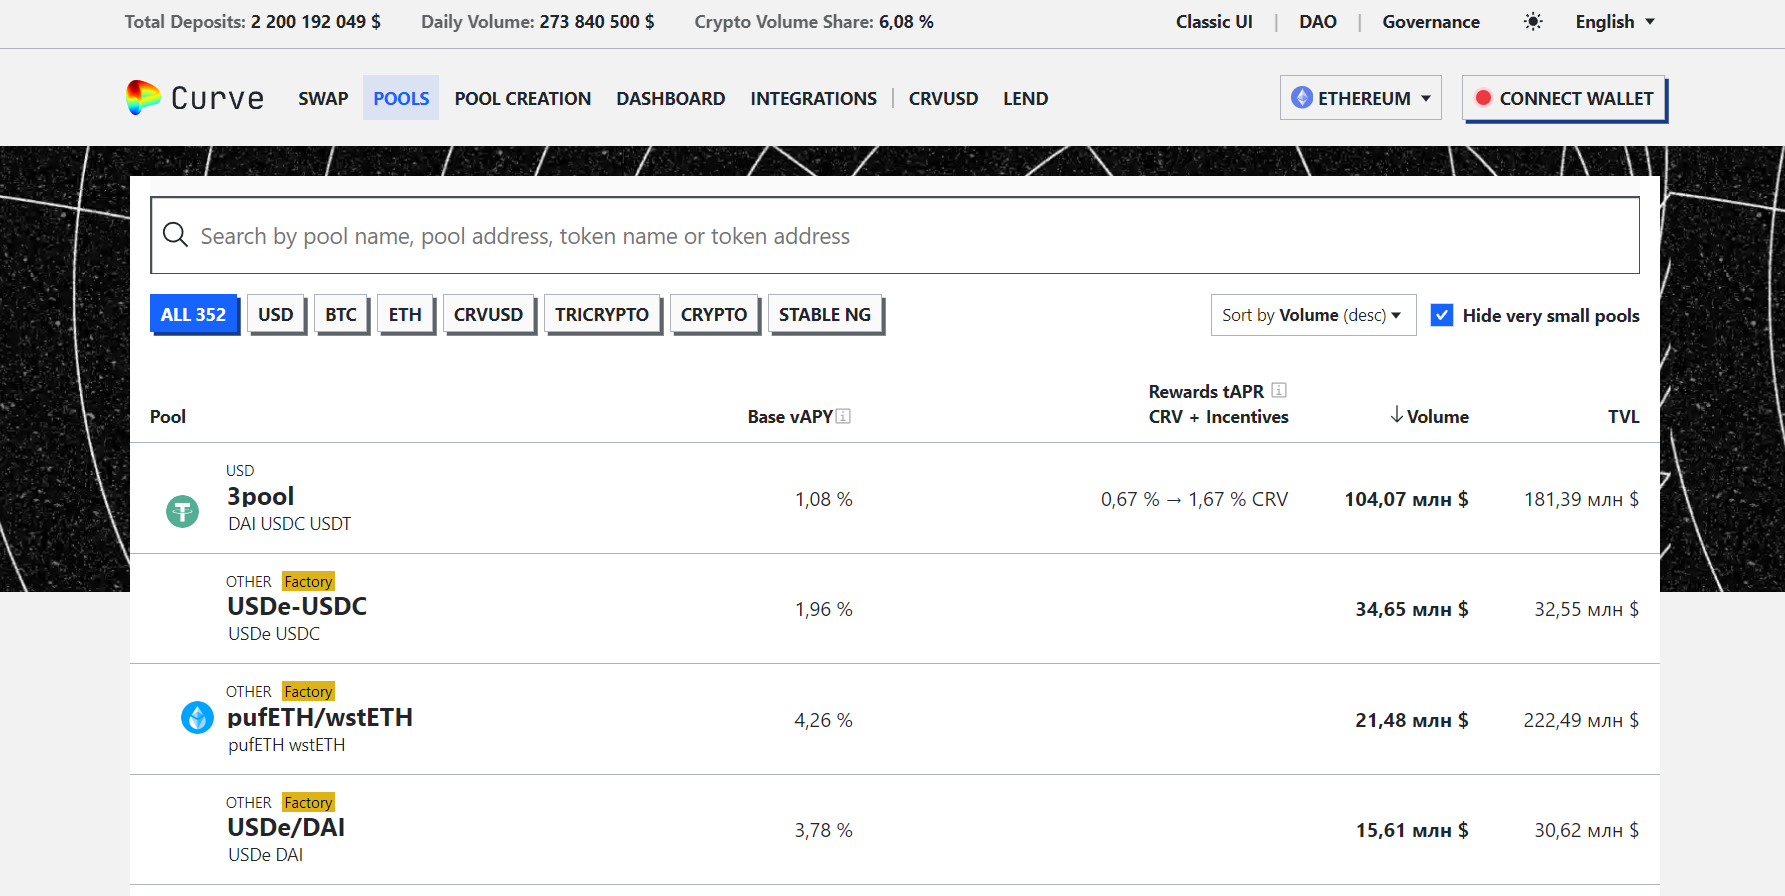
Task: Sort by the TVL column header
Action: pyautogui.click(x=1623, y=416)
